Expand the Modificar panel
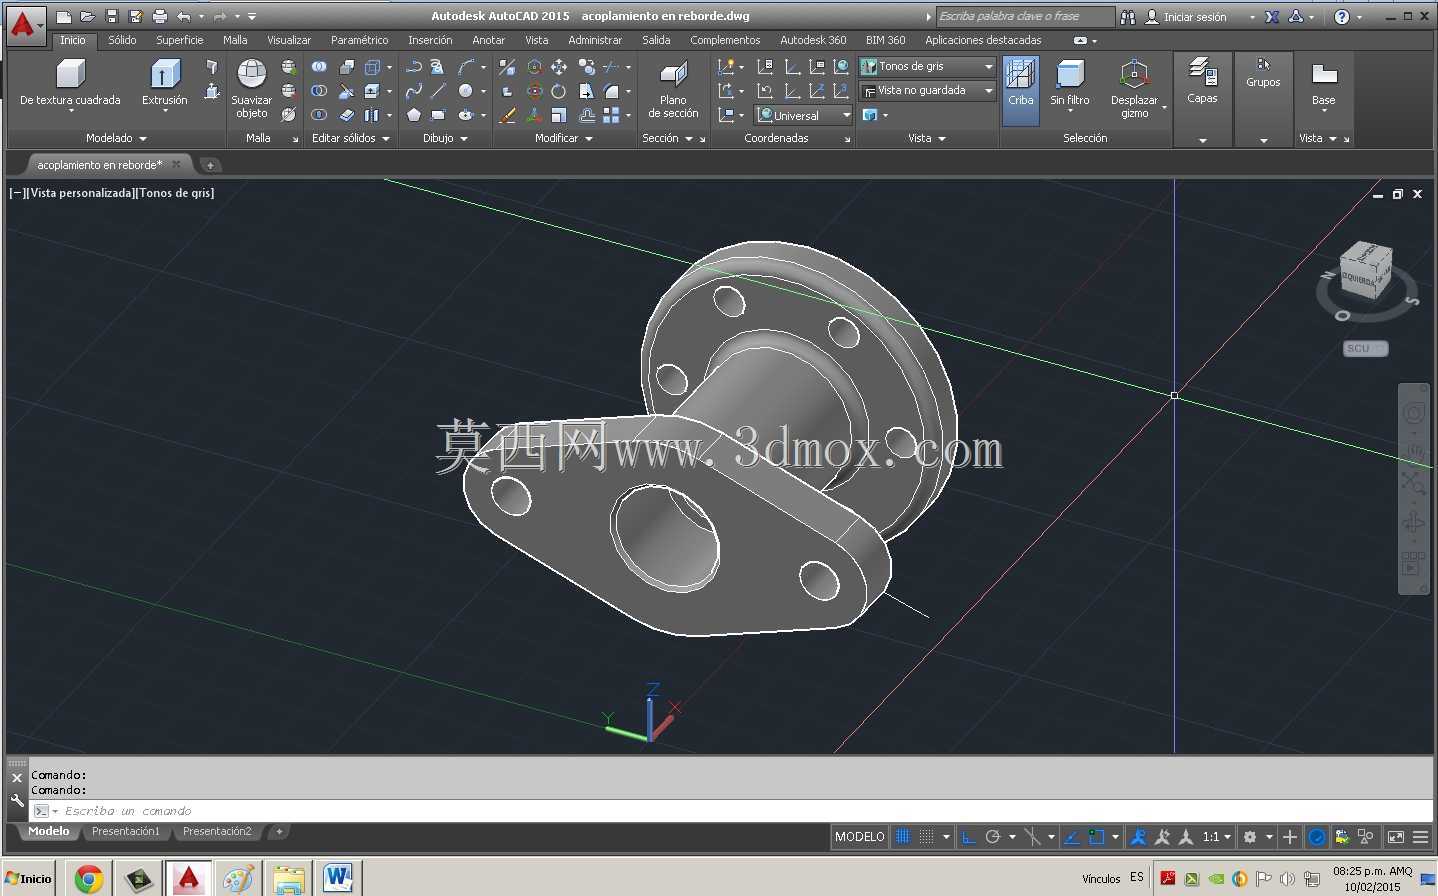 click(564, 138)
